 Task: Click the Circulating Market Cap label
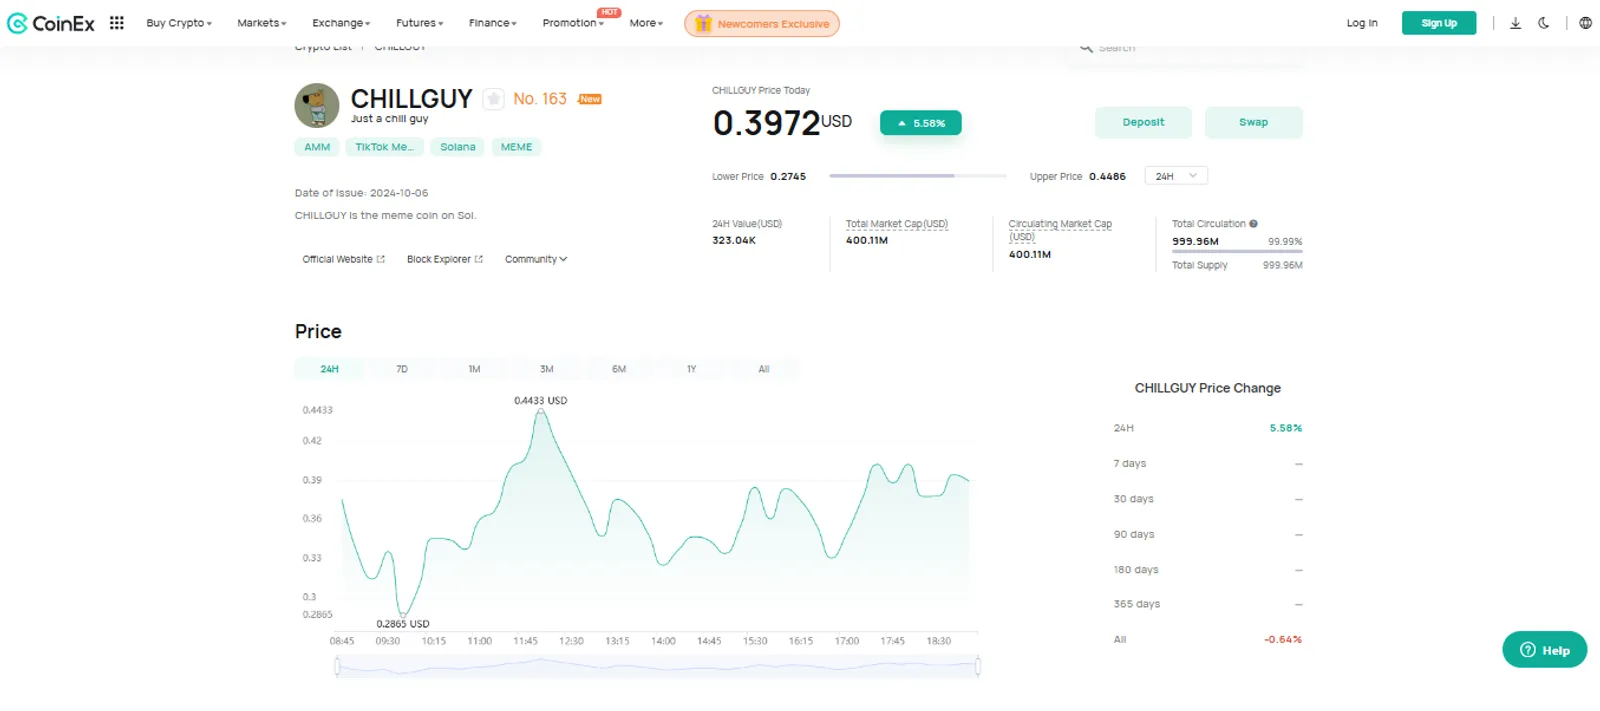(1060, 230)
